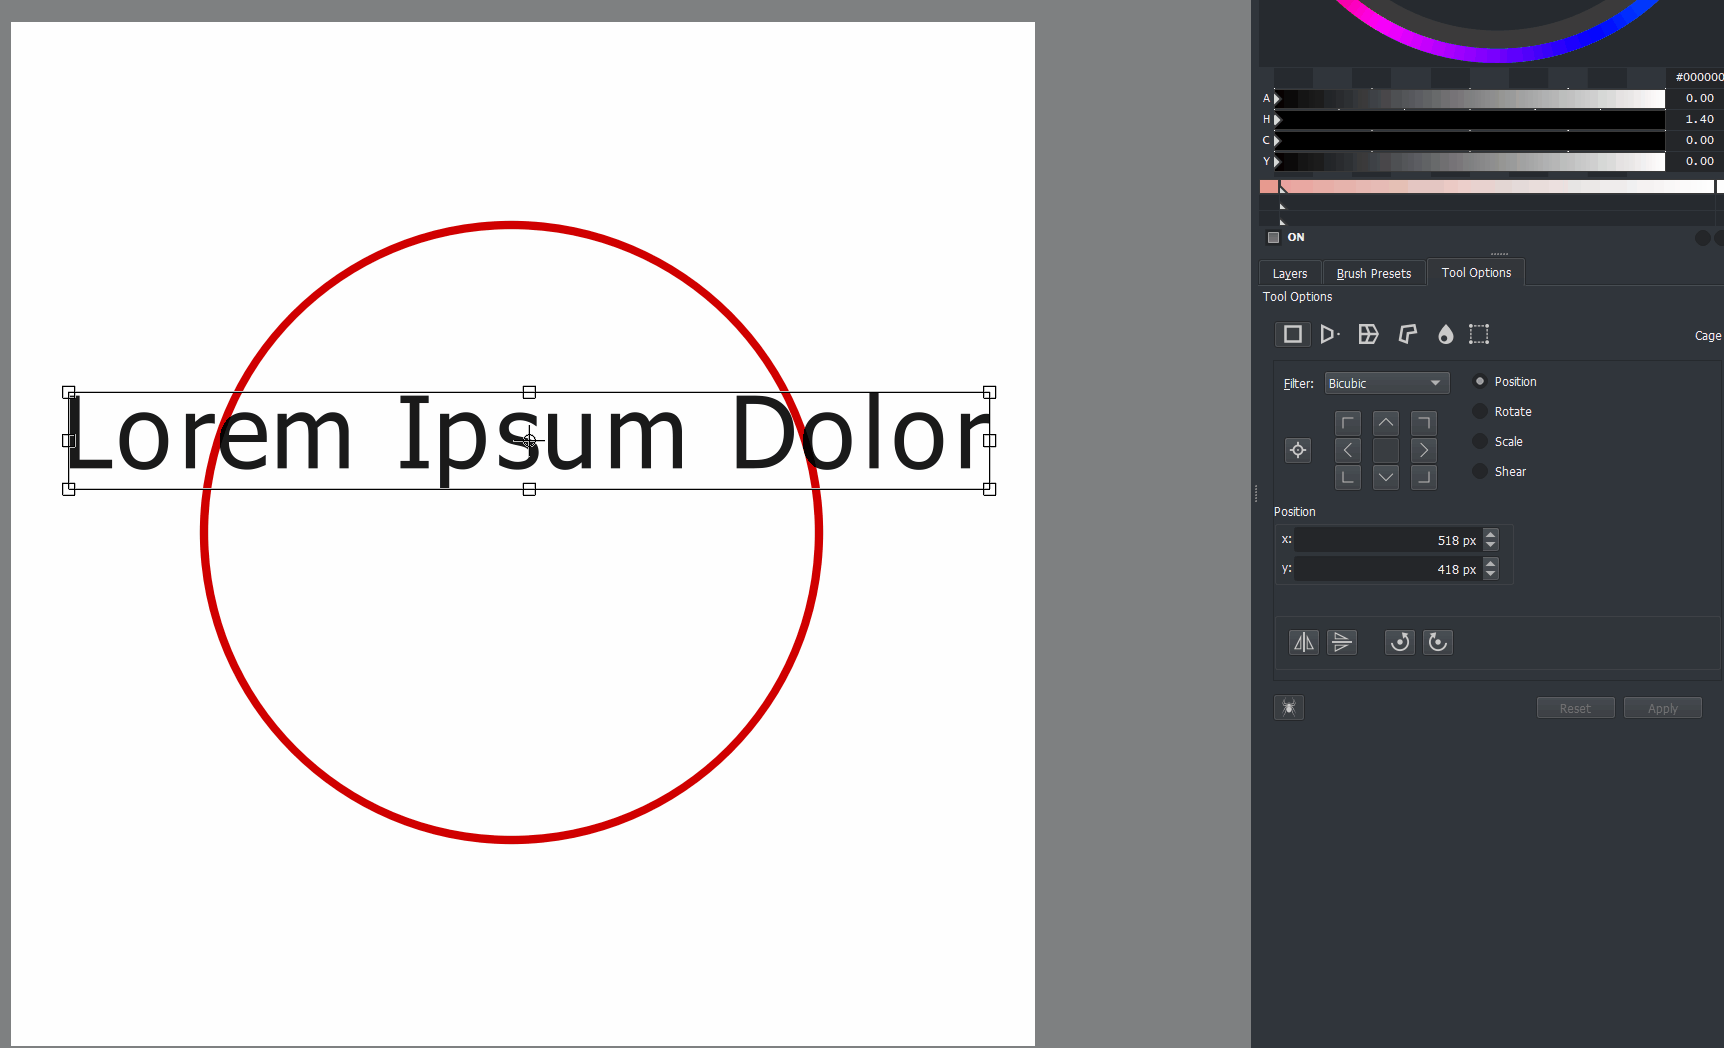1724x1048 pixels.
Task: Reset the transform settings
Action: click(x=1575, y=707)
